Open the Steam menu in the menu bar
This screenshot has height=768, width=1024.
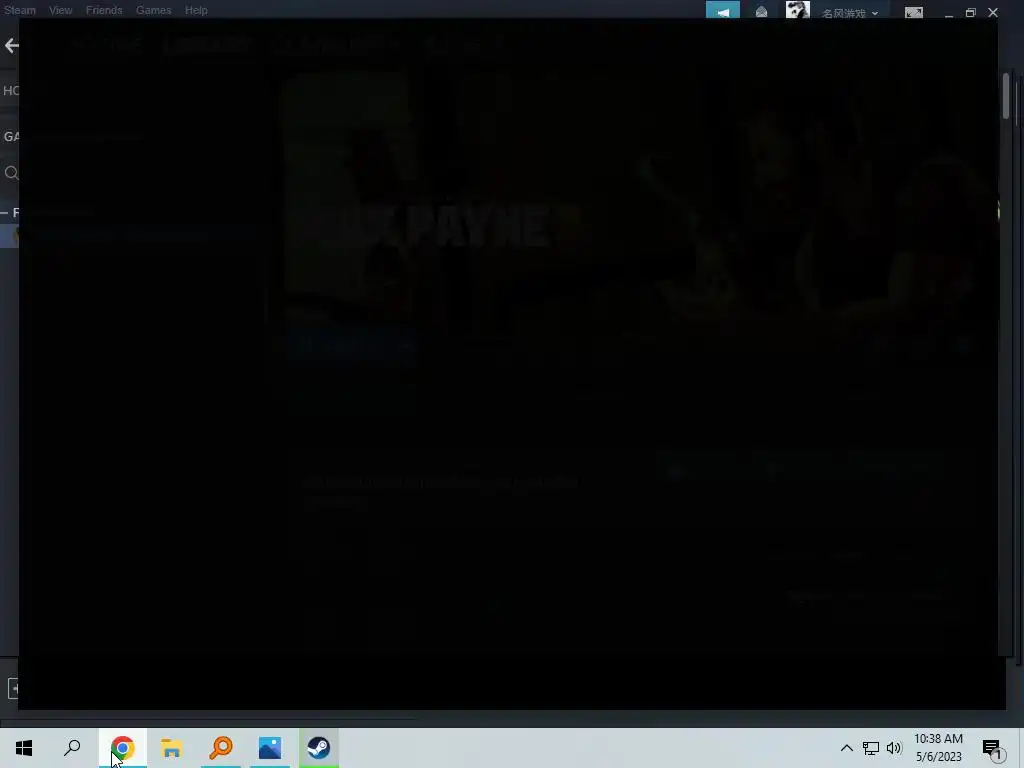point(20,10)
